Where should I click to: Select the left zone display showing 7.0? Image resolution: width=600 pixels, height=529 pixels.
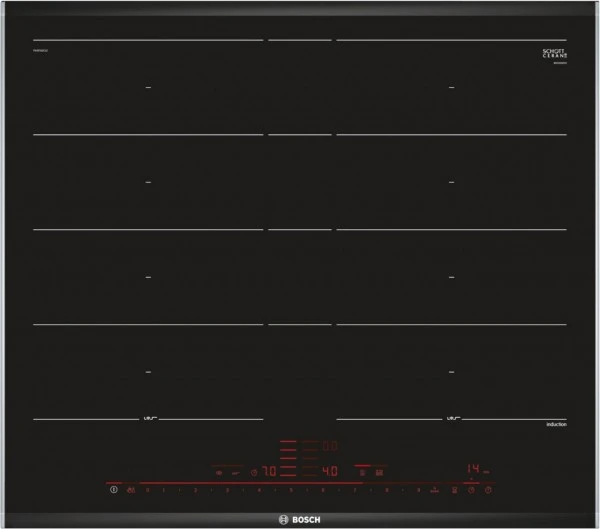click(x=269, y=471)
